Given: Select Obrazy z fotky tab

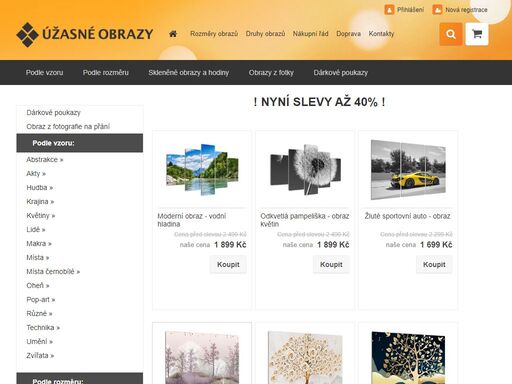Looking at the screenshot, I should [x=271, y=72].
